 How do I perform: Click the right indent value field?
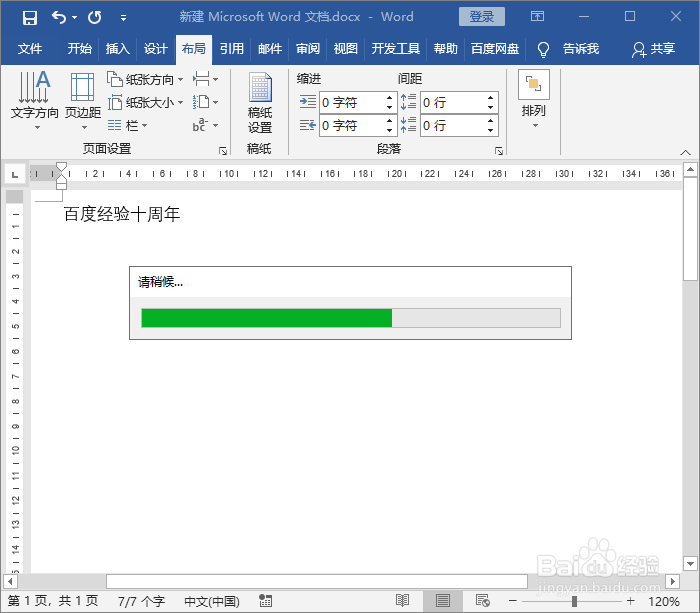coord(351,125)
